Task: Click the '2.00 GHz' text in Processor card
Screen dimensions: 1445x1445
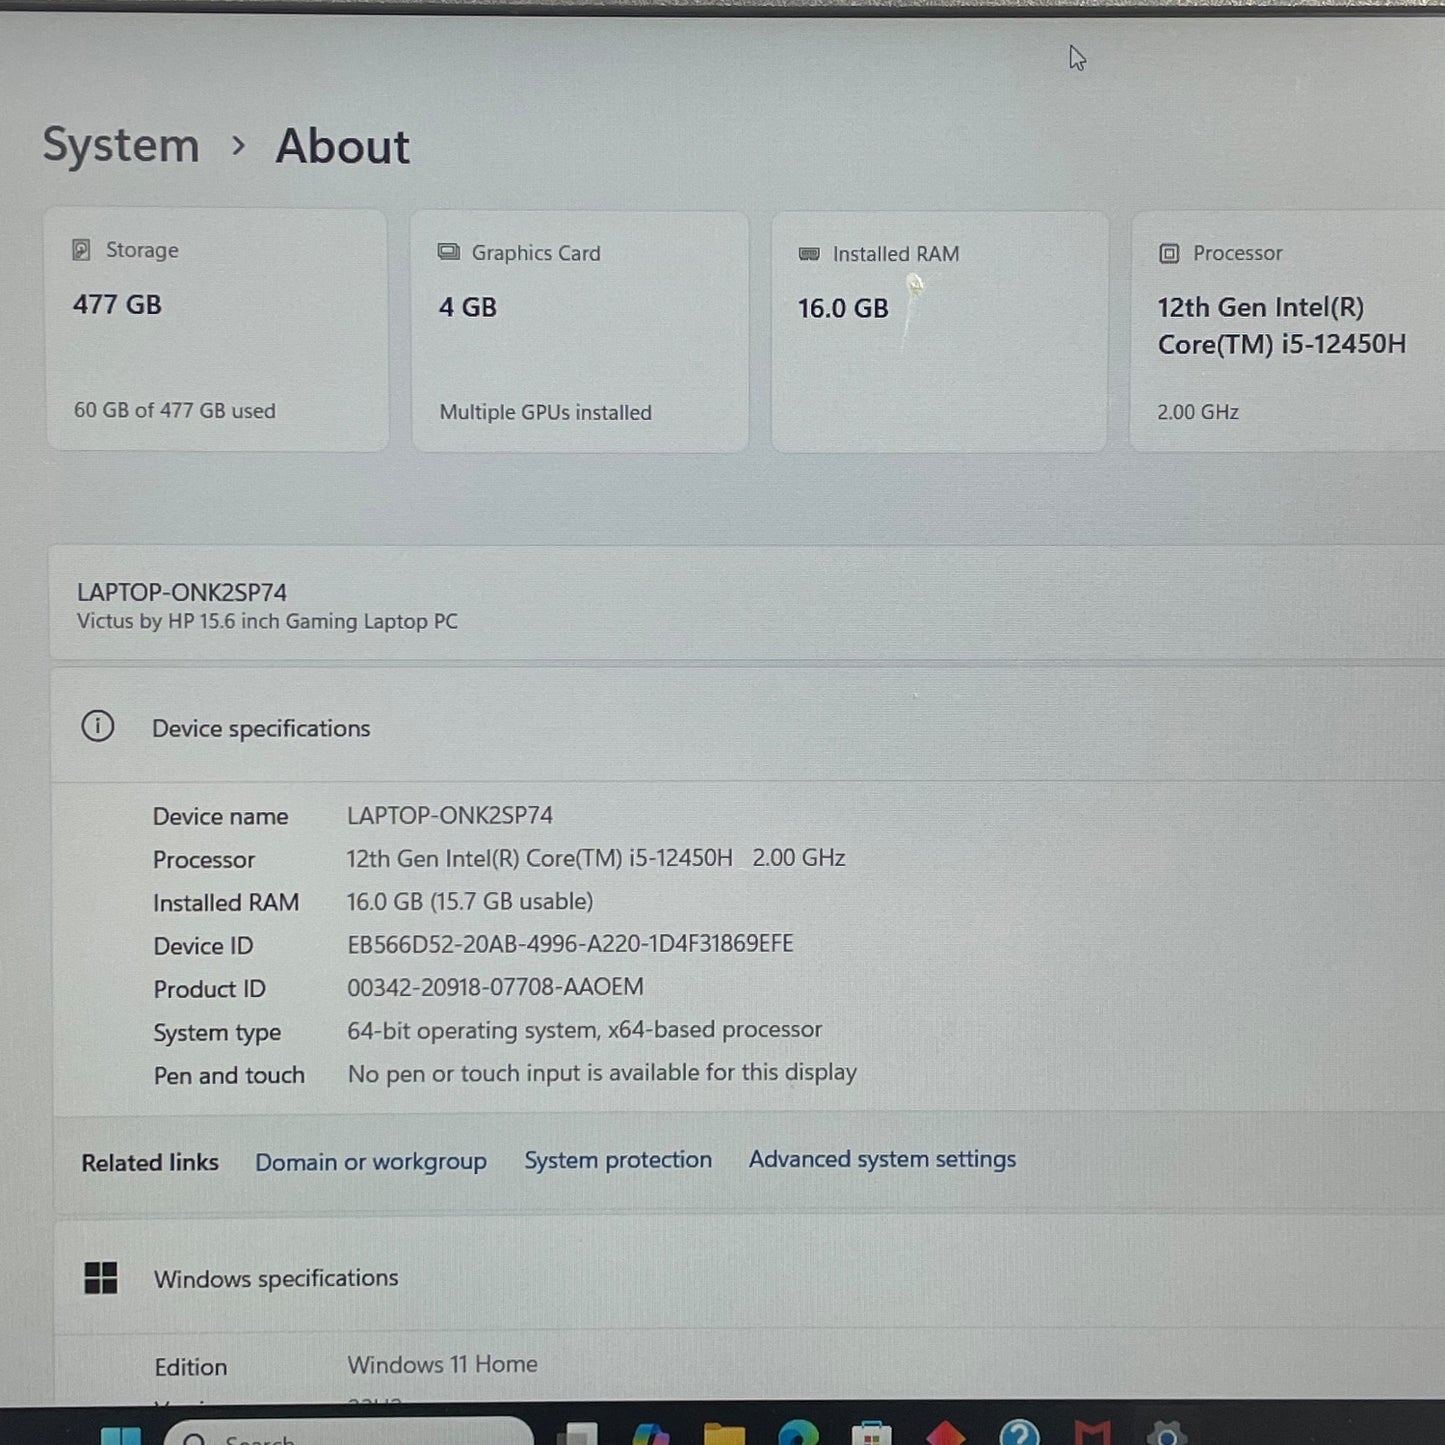Action: pos(1198,411)
